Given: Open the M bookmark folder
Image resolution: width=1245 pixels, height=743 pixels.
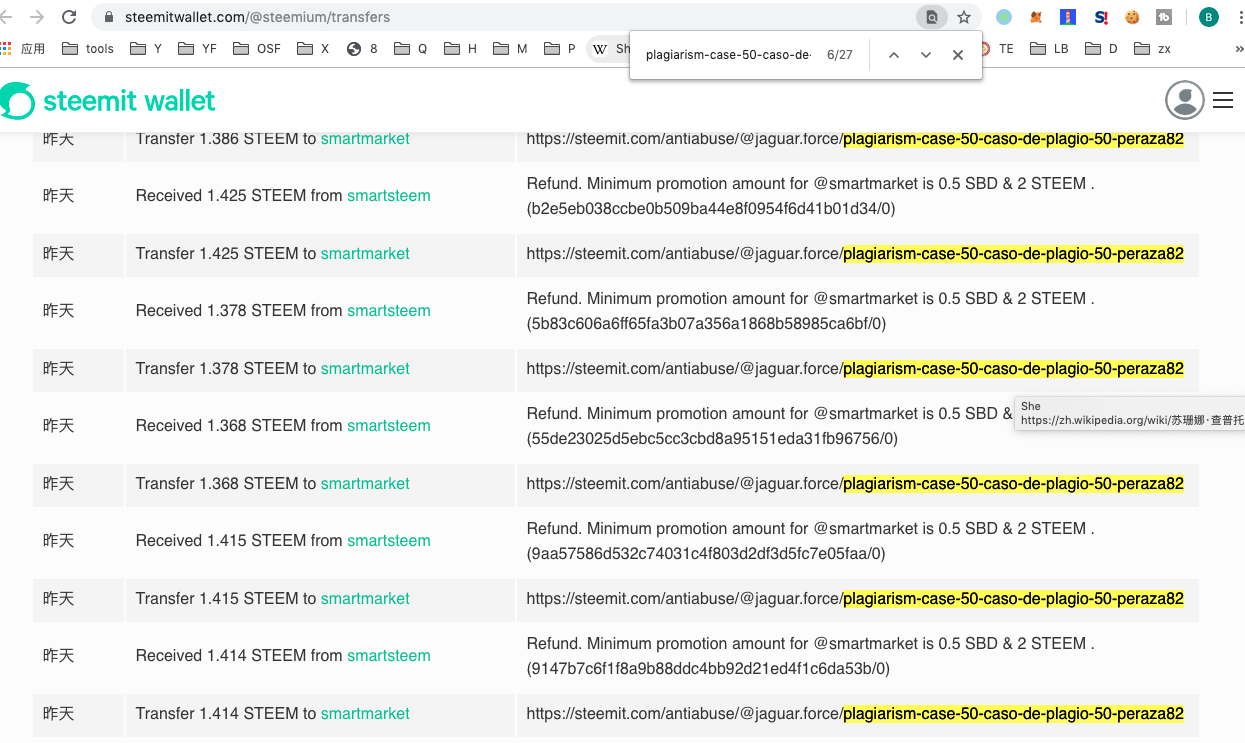Looking at the screenshot, I should click(511, 48).
